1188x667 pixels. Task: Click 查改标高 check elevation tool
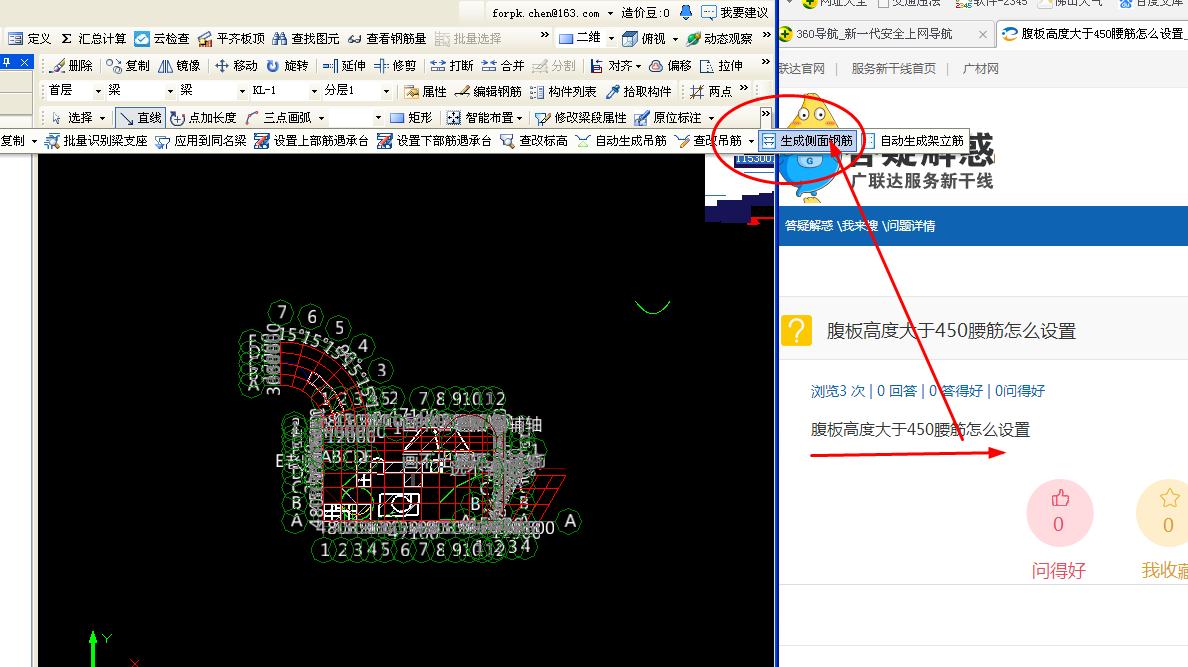click(x=533, y=140)
